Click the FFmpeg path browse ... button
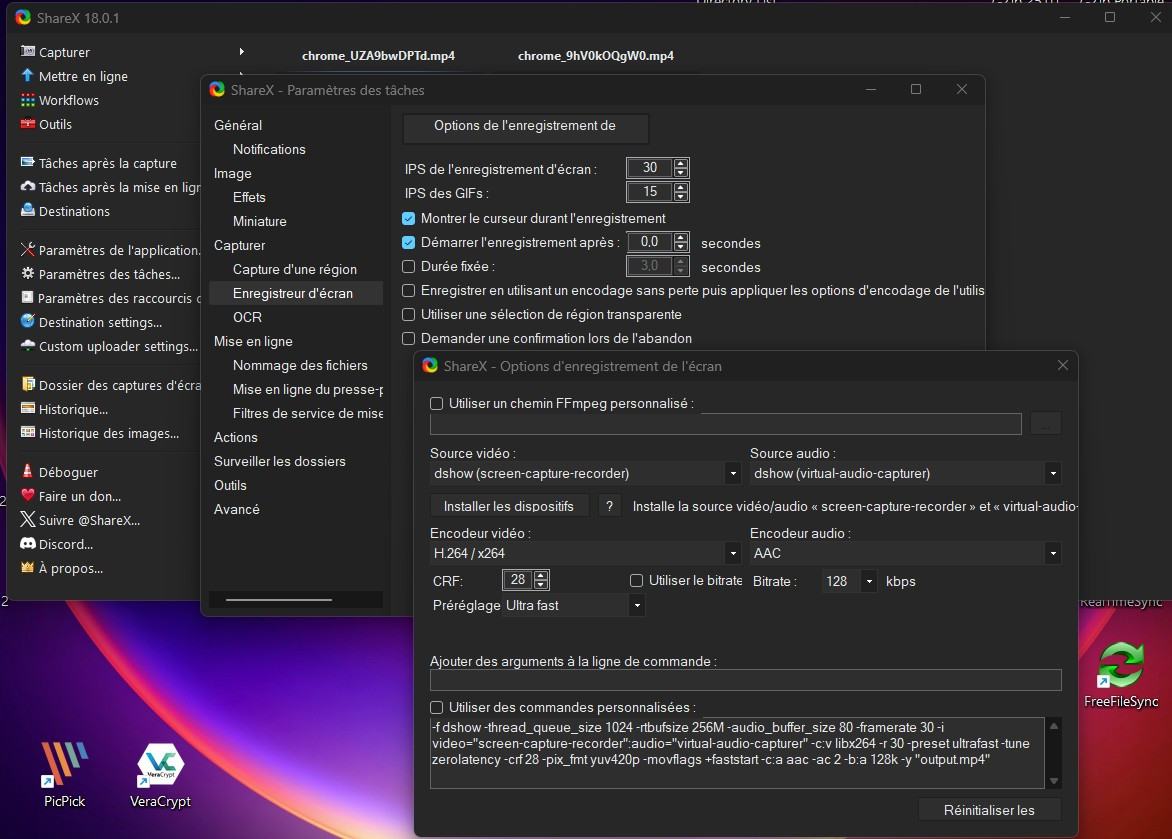 point(1045,424)
